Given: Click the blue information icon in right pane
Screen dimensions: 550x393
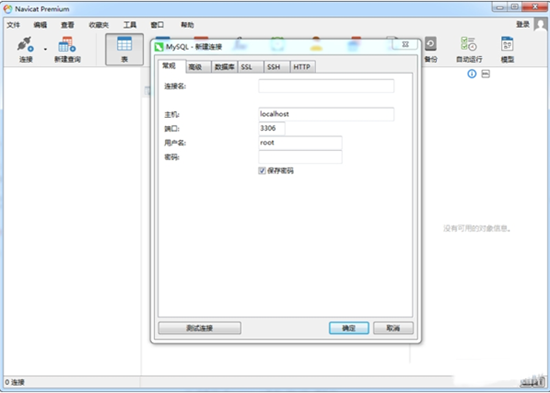Looking at the screenshot, I should (472, 74).
